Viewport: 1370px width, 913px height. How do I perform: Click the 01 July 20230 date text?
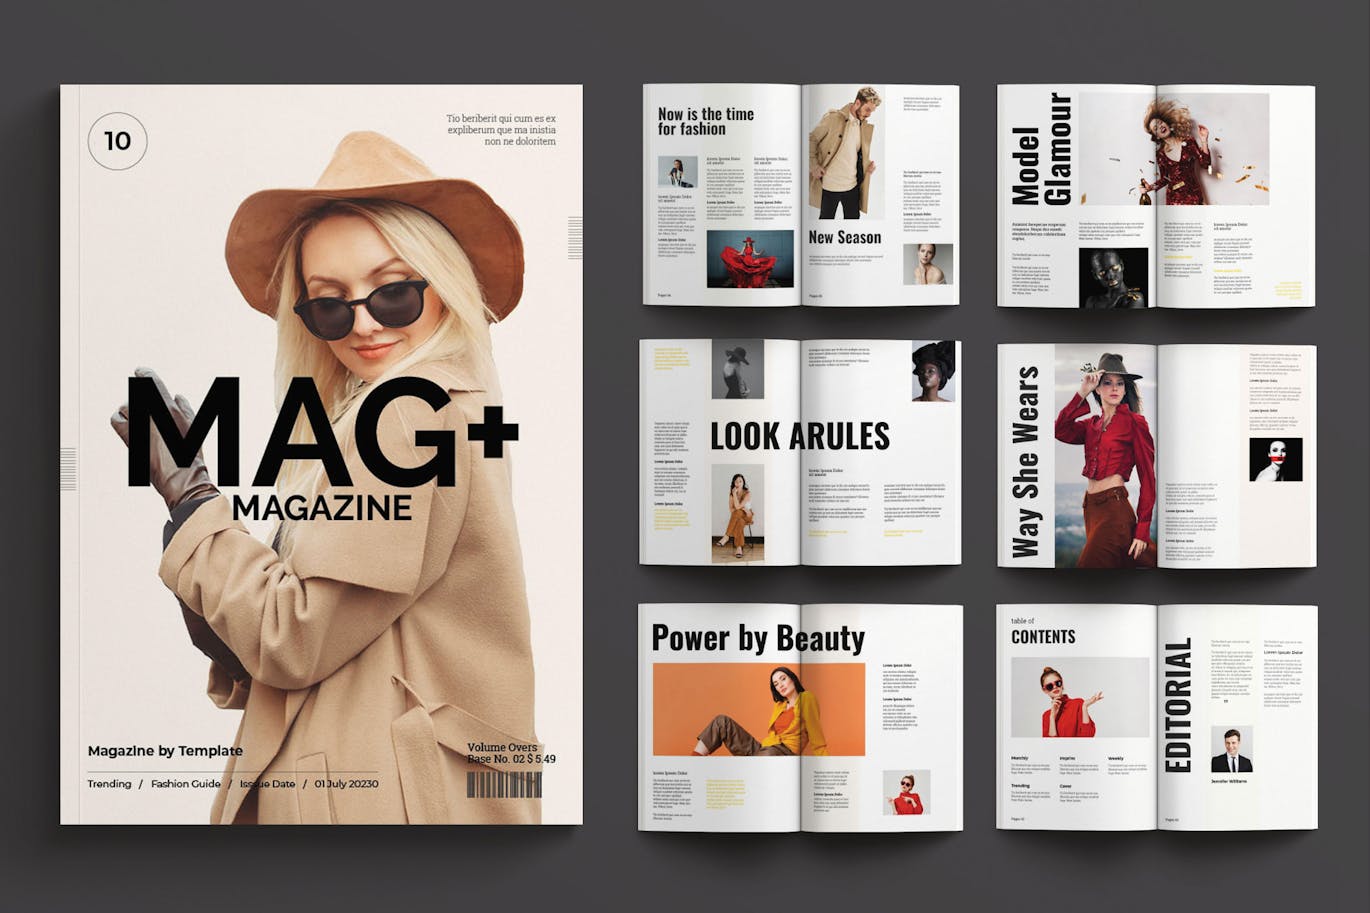point(346,784)
